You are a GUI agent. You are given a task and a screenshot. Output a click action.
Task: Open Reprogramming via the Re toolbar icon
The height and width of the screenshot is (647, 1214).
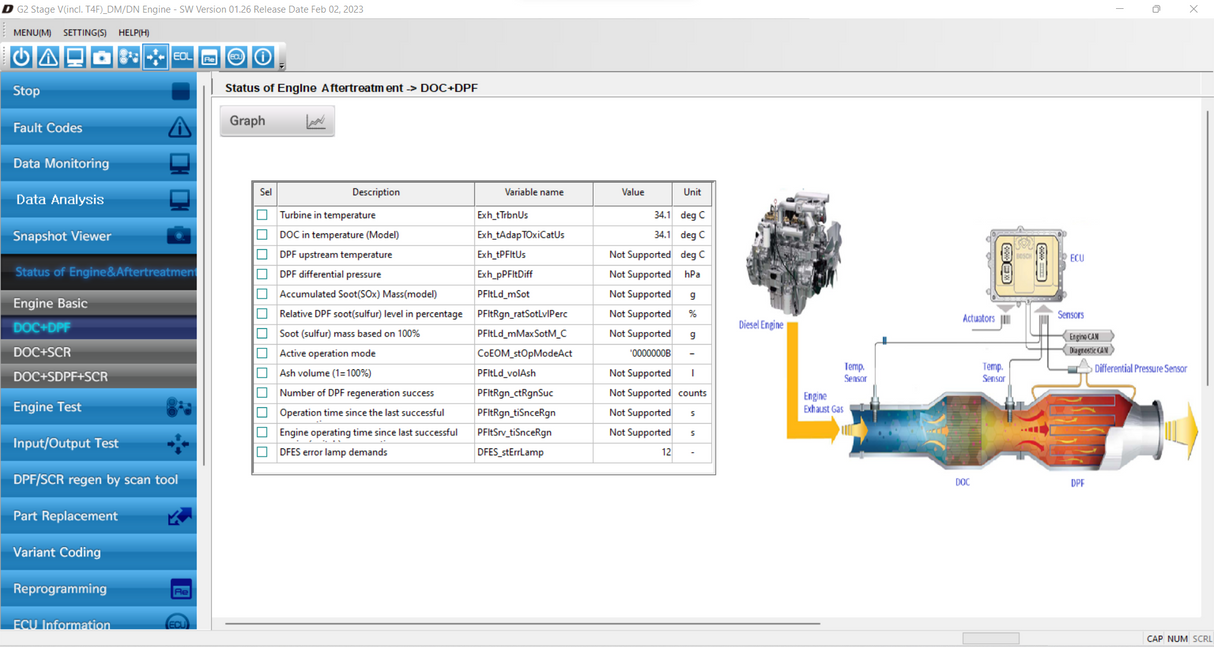point(210,57)
